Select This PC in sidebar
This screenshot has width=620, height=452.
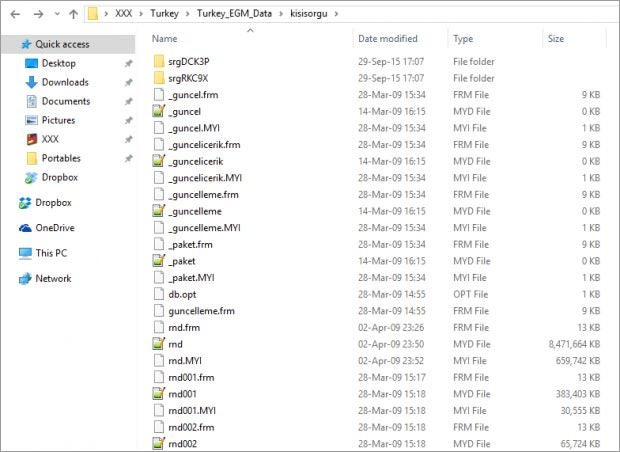pyautogui.click(x=50, y=253)
